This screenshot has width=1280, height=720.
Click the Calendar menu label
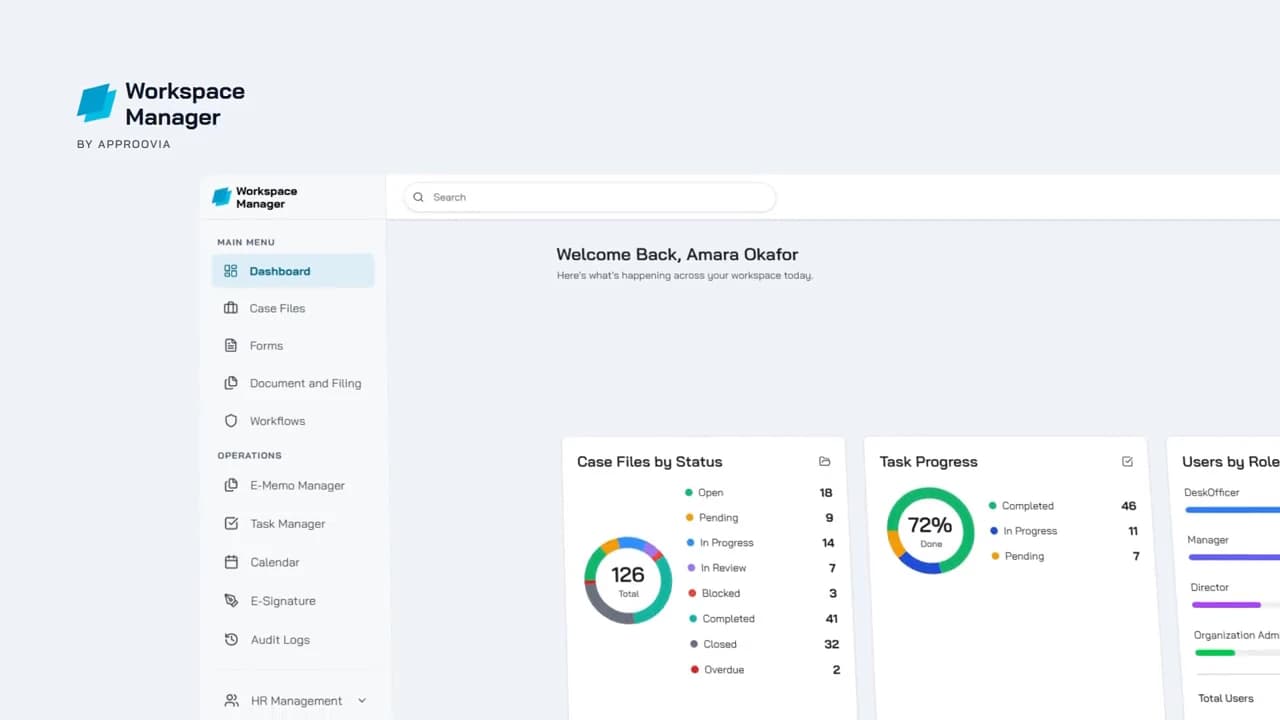pos(275,562)
